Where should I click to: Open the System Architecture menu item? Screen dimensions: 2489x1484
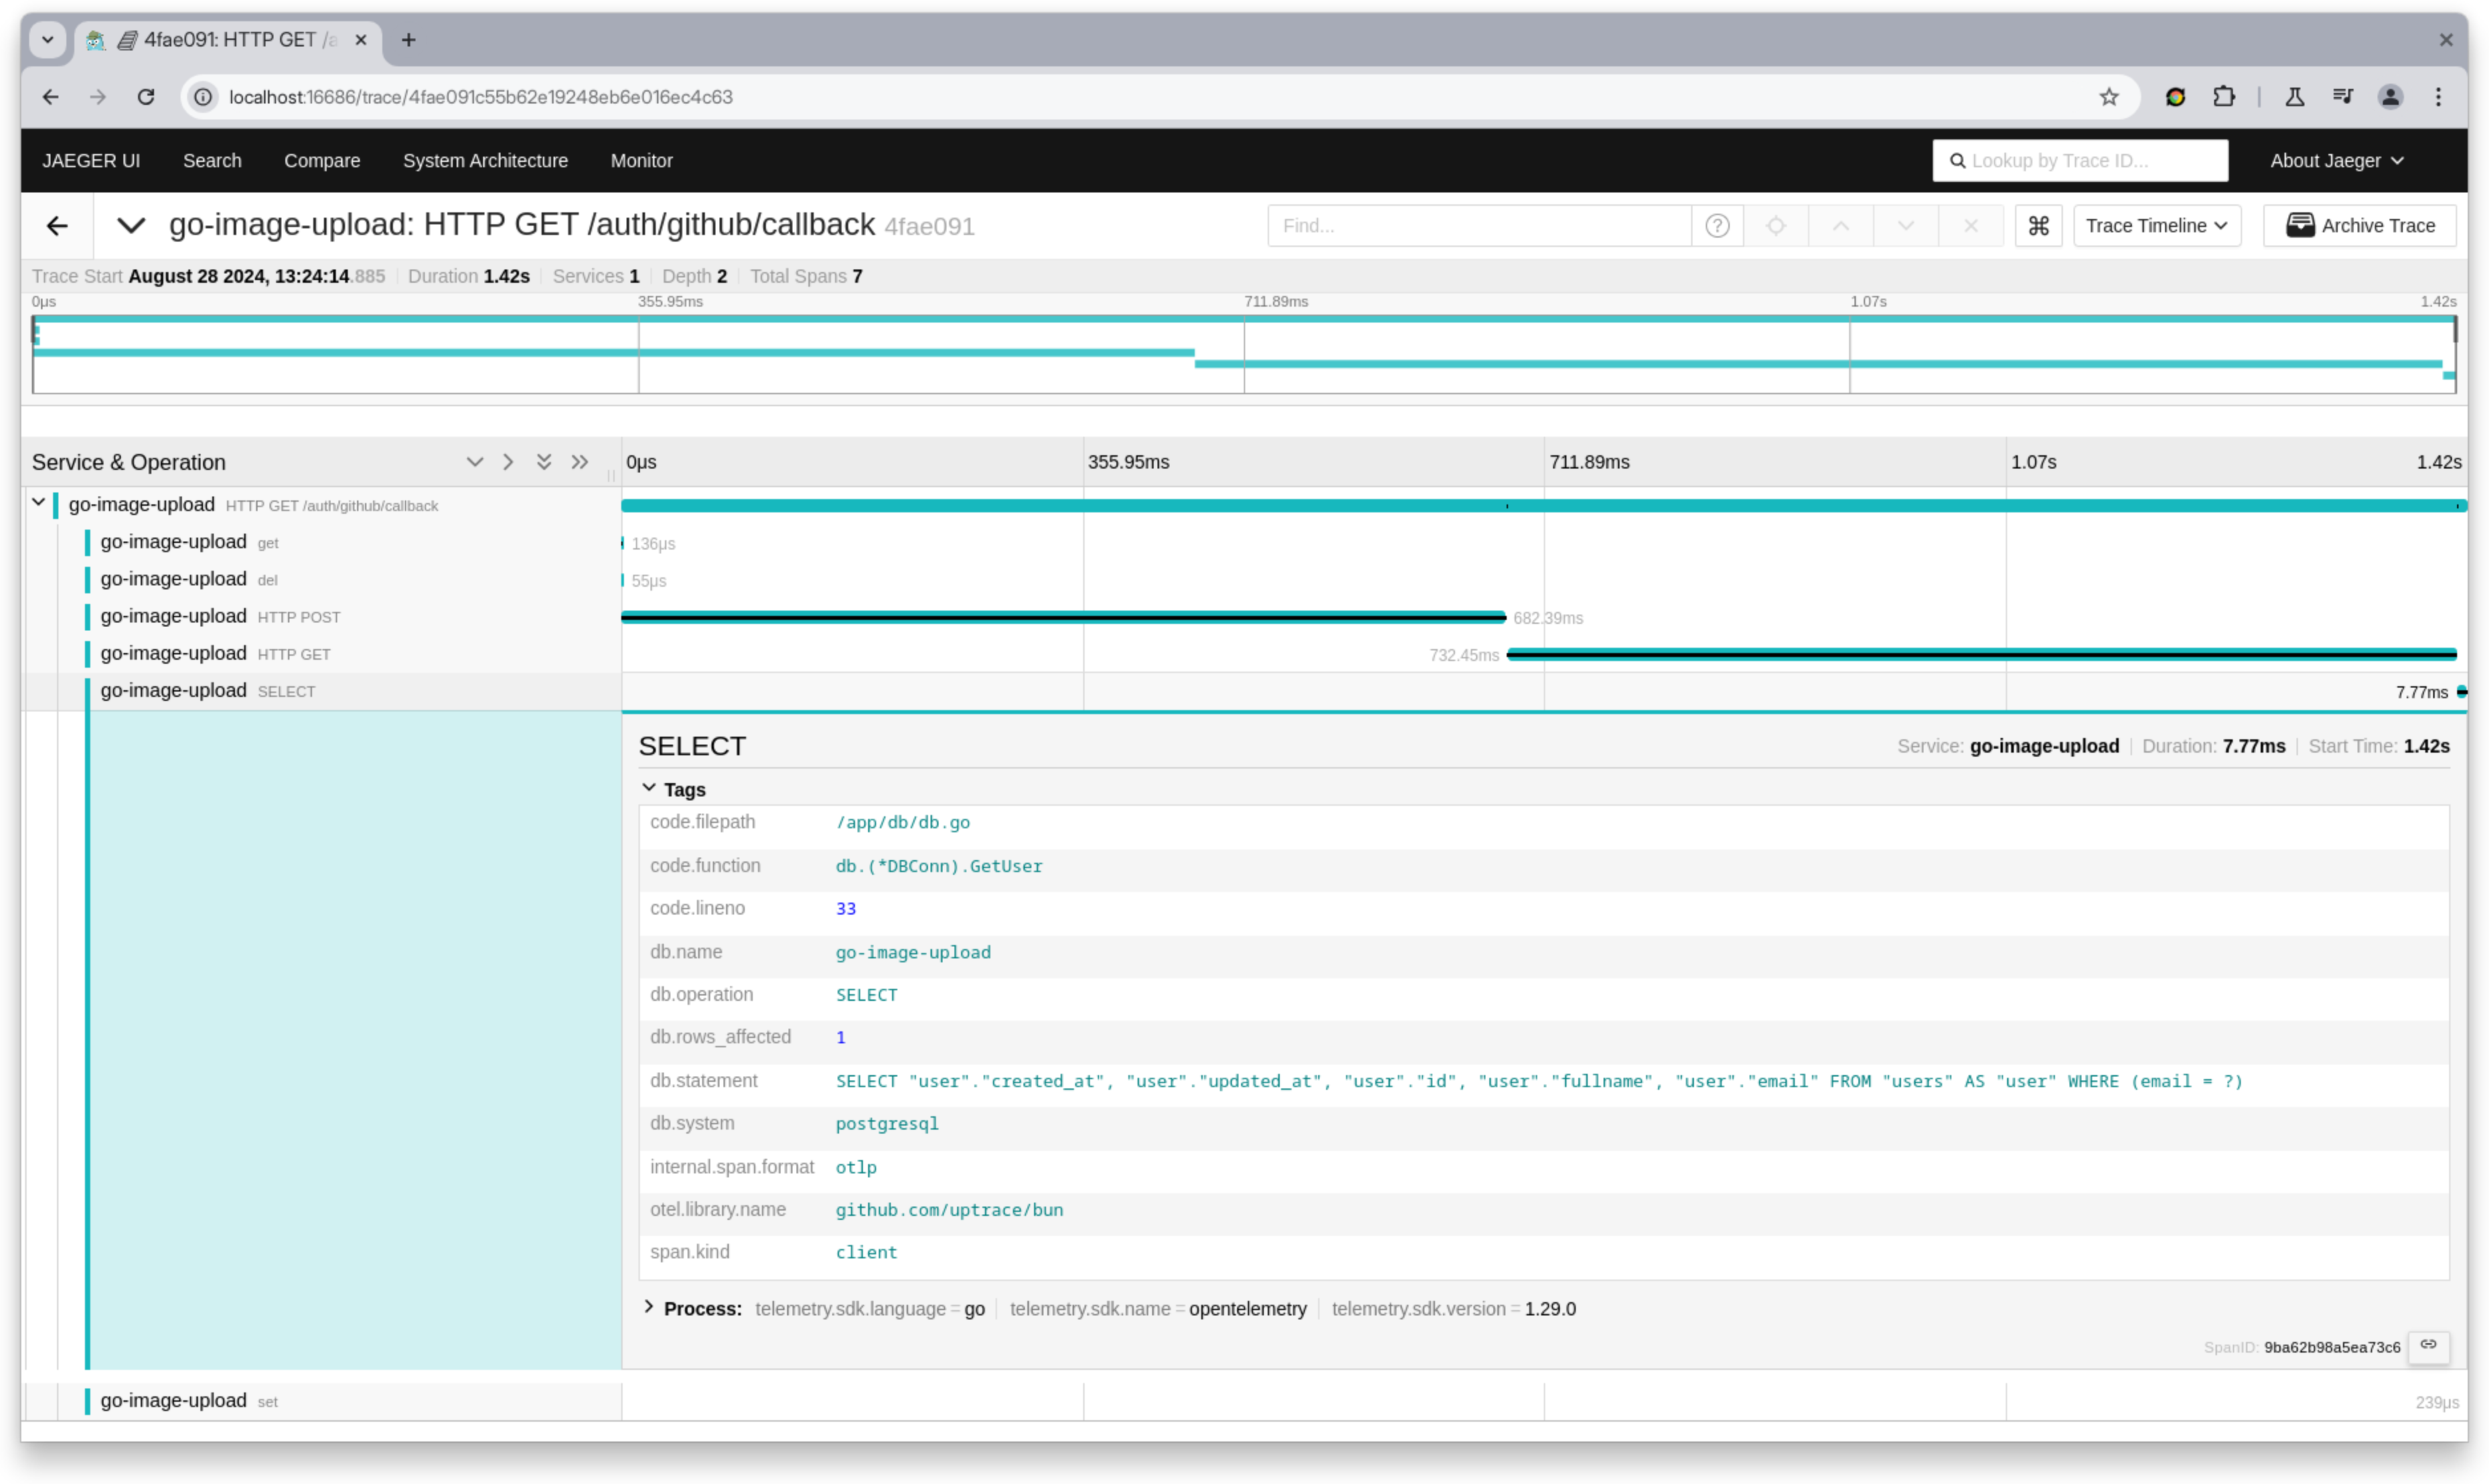485,160
